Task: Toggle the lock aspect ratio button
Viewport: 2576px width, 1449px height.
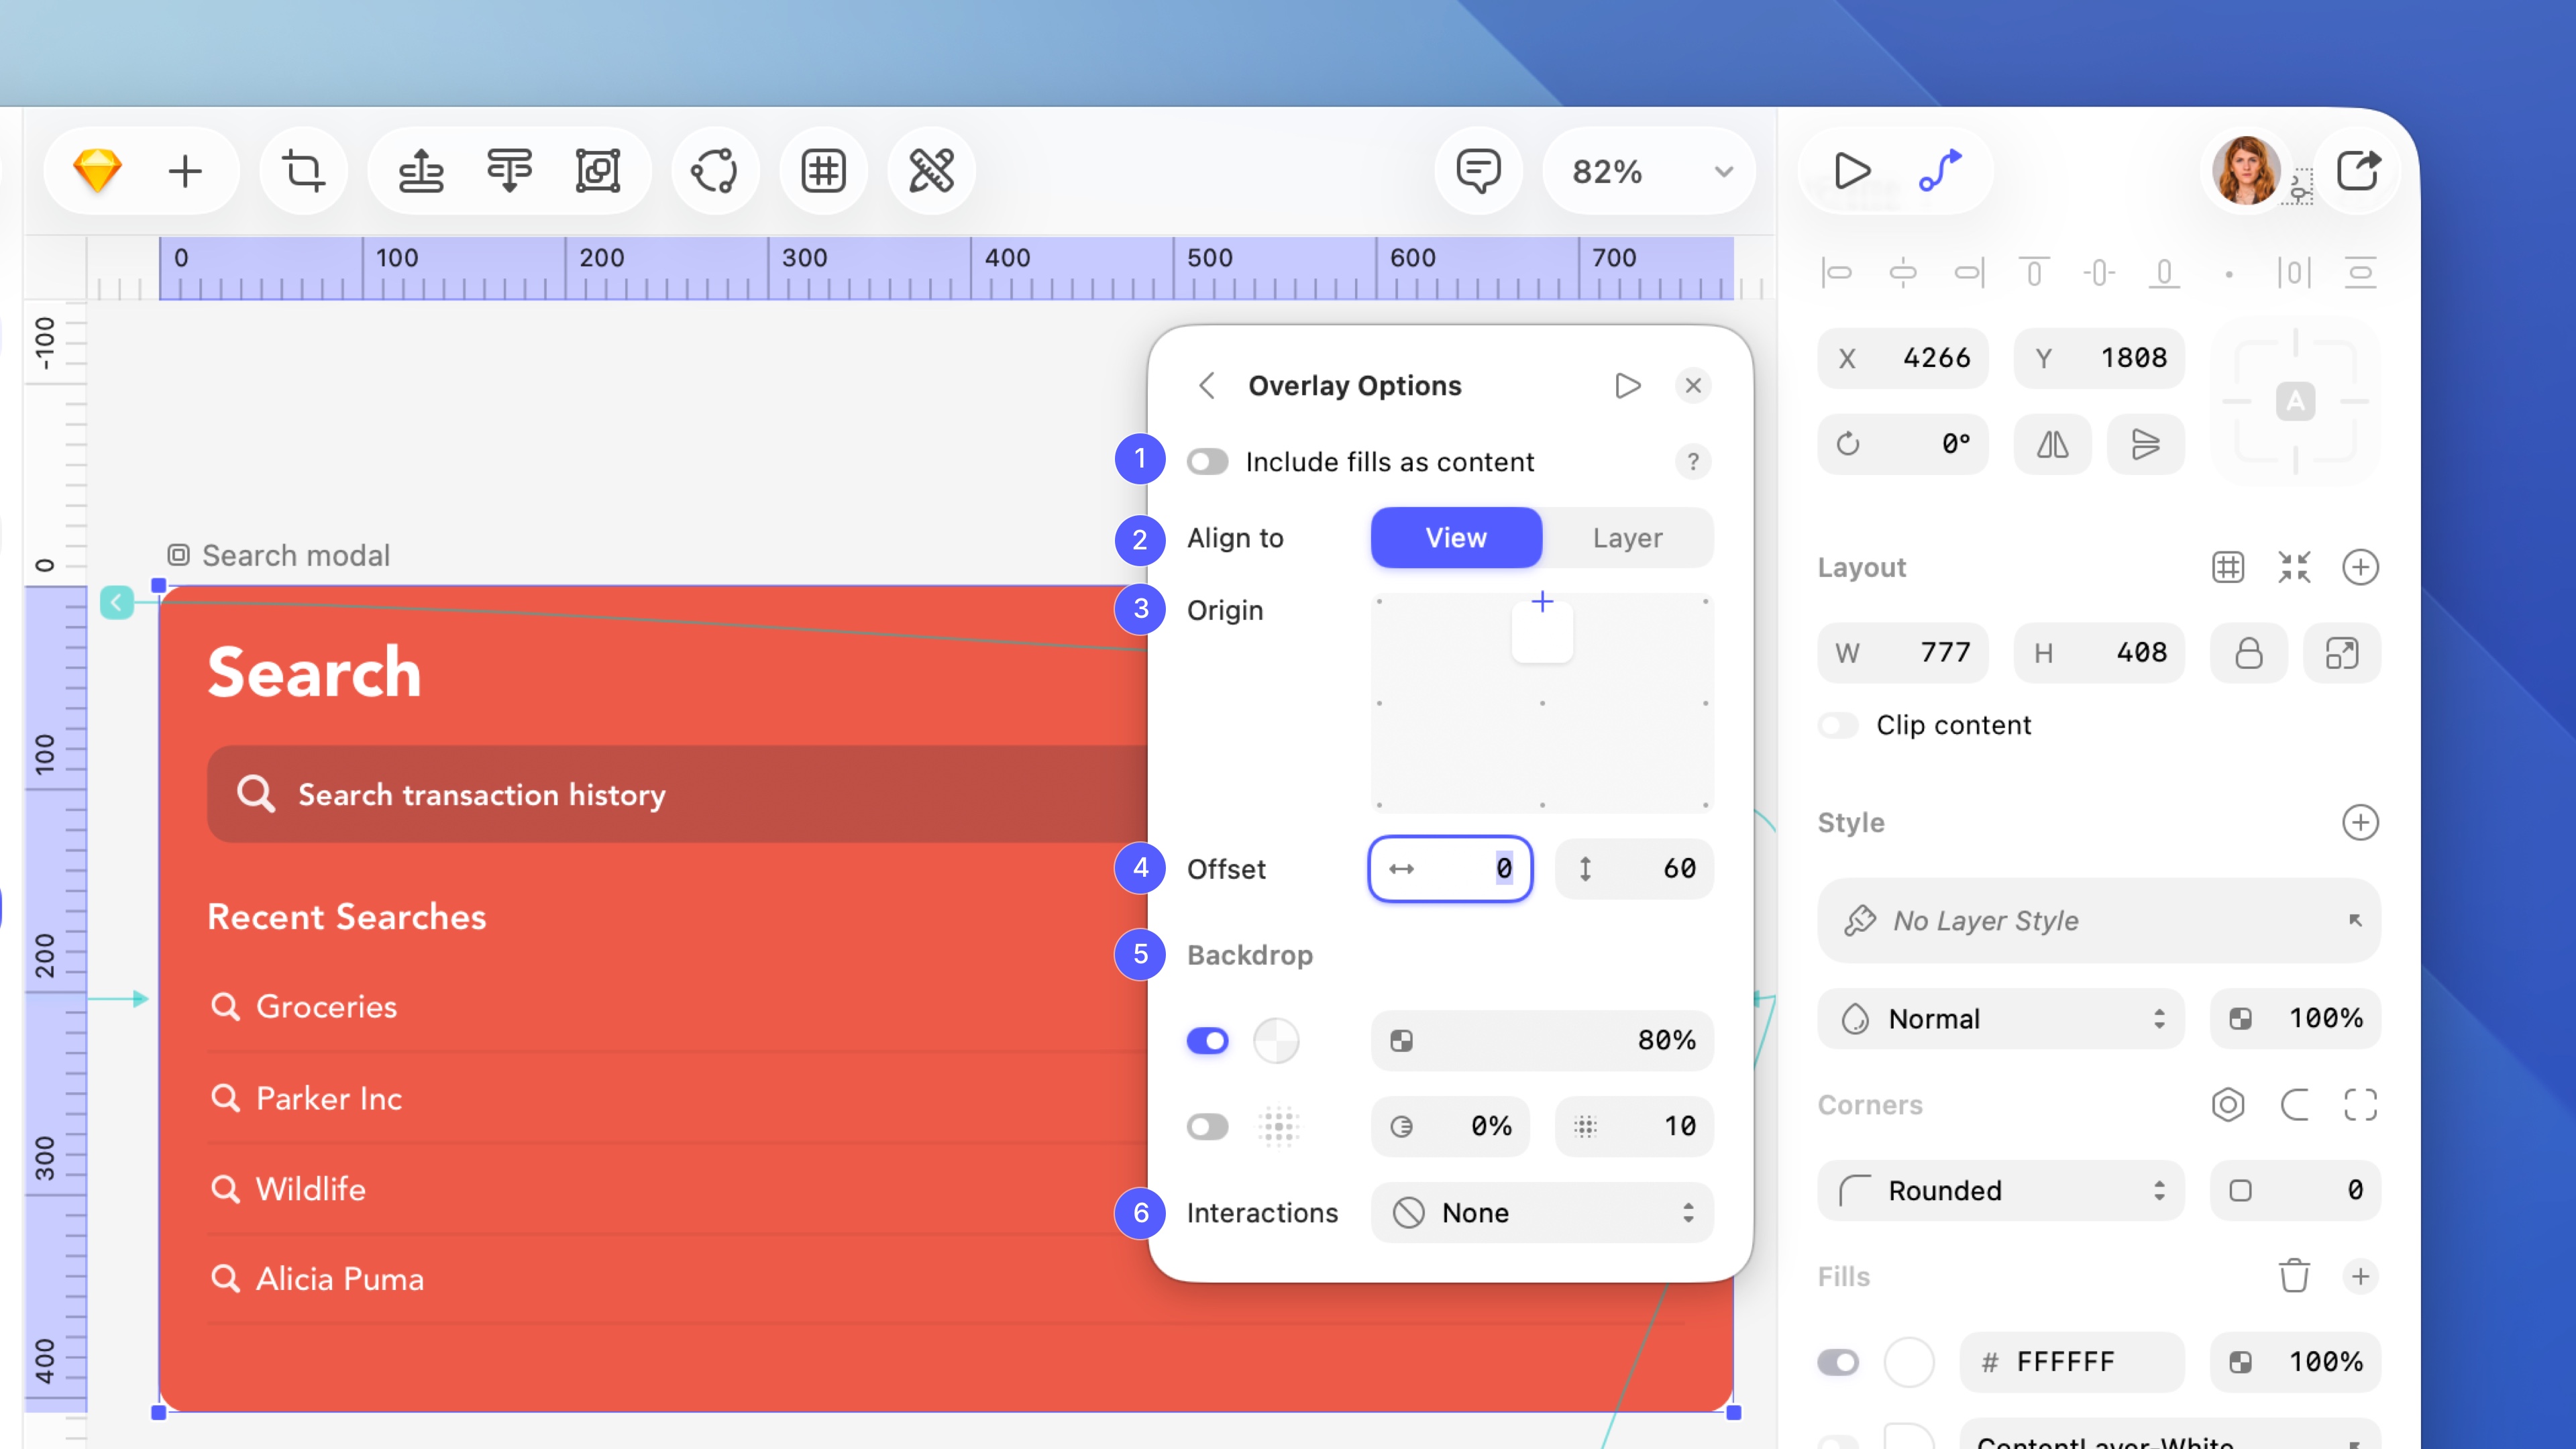Action: pos(2248,653)
